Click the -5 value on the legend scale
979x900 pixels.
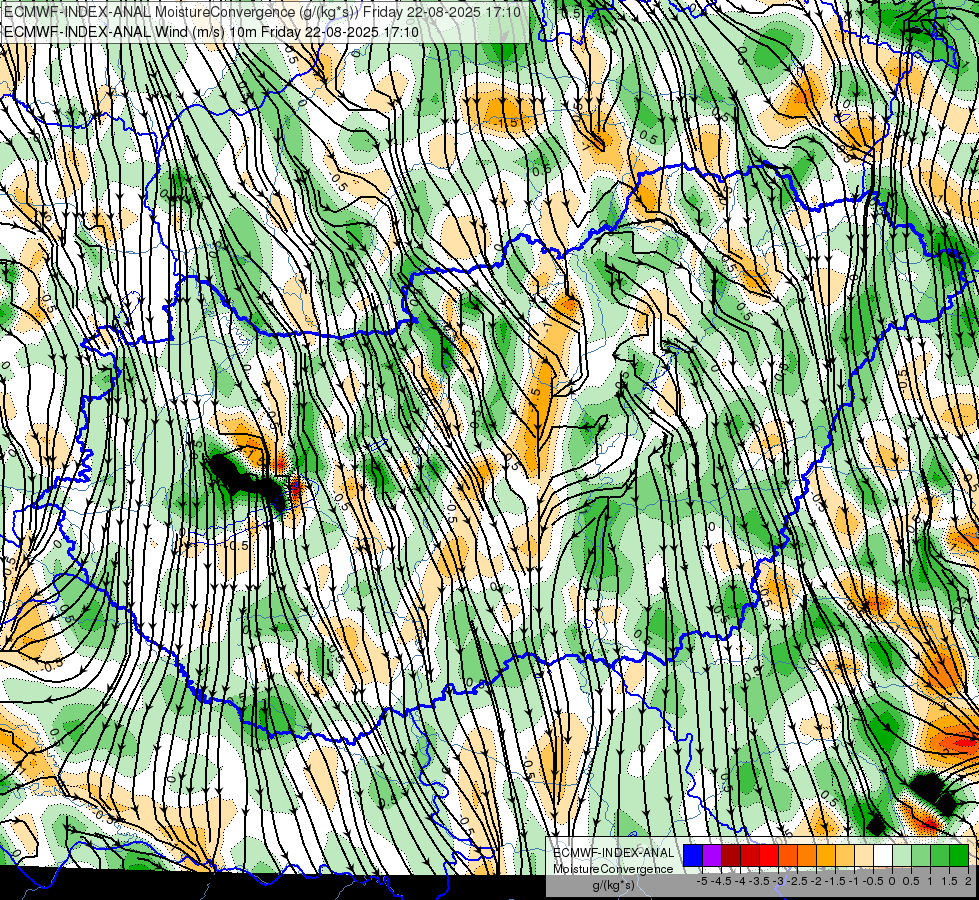[702, 881]
